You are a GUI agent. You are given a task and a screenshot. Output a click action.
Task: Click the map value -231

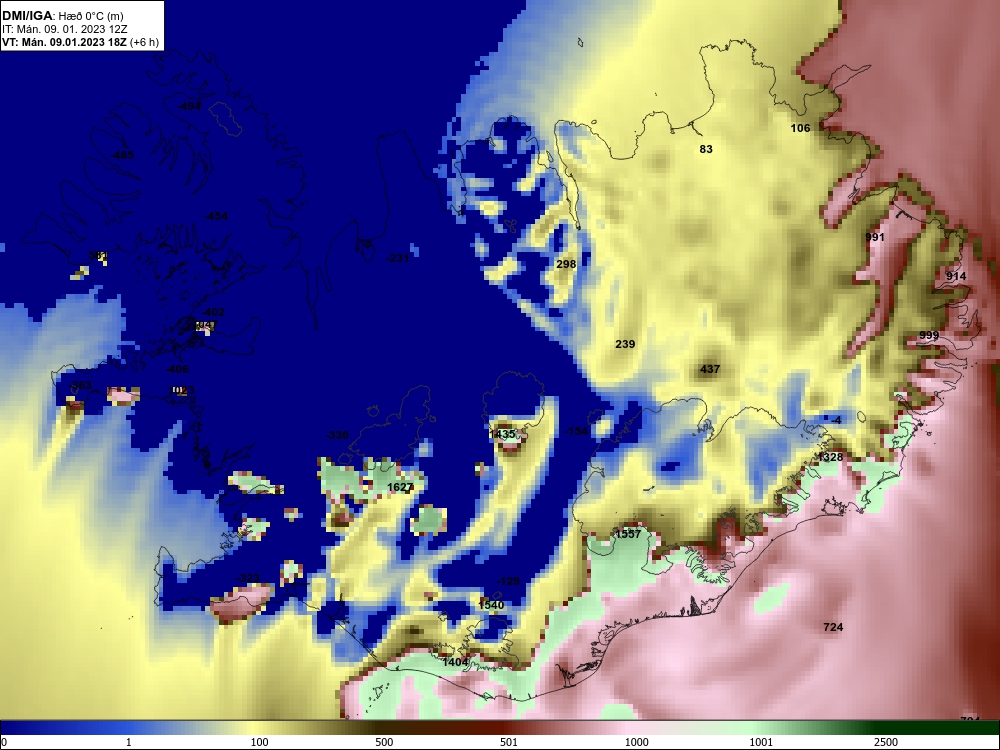pos(398,258)
